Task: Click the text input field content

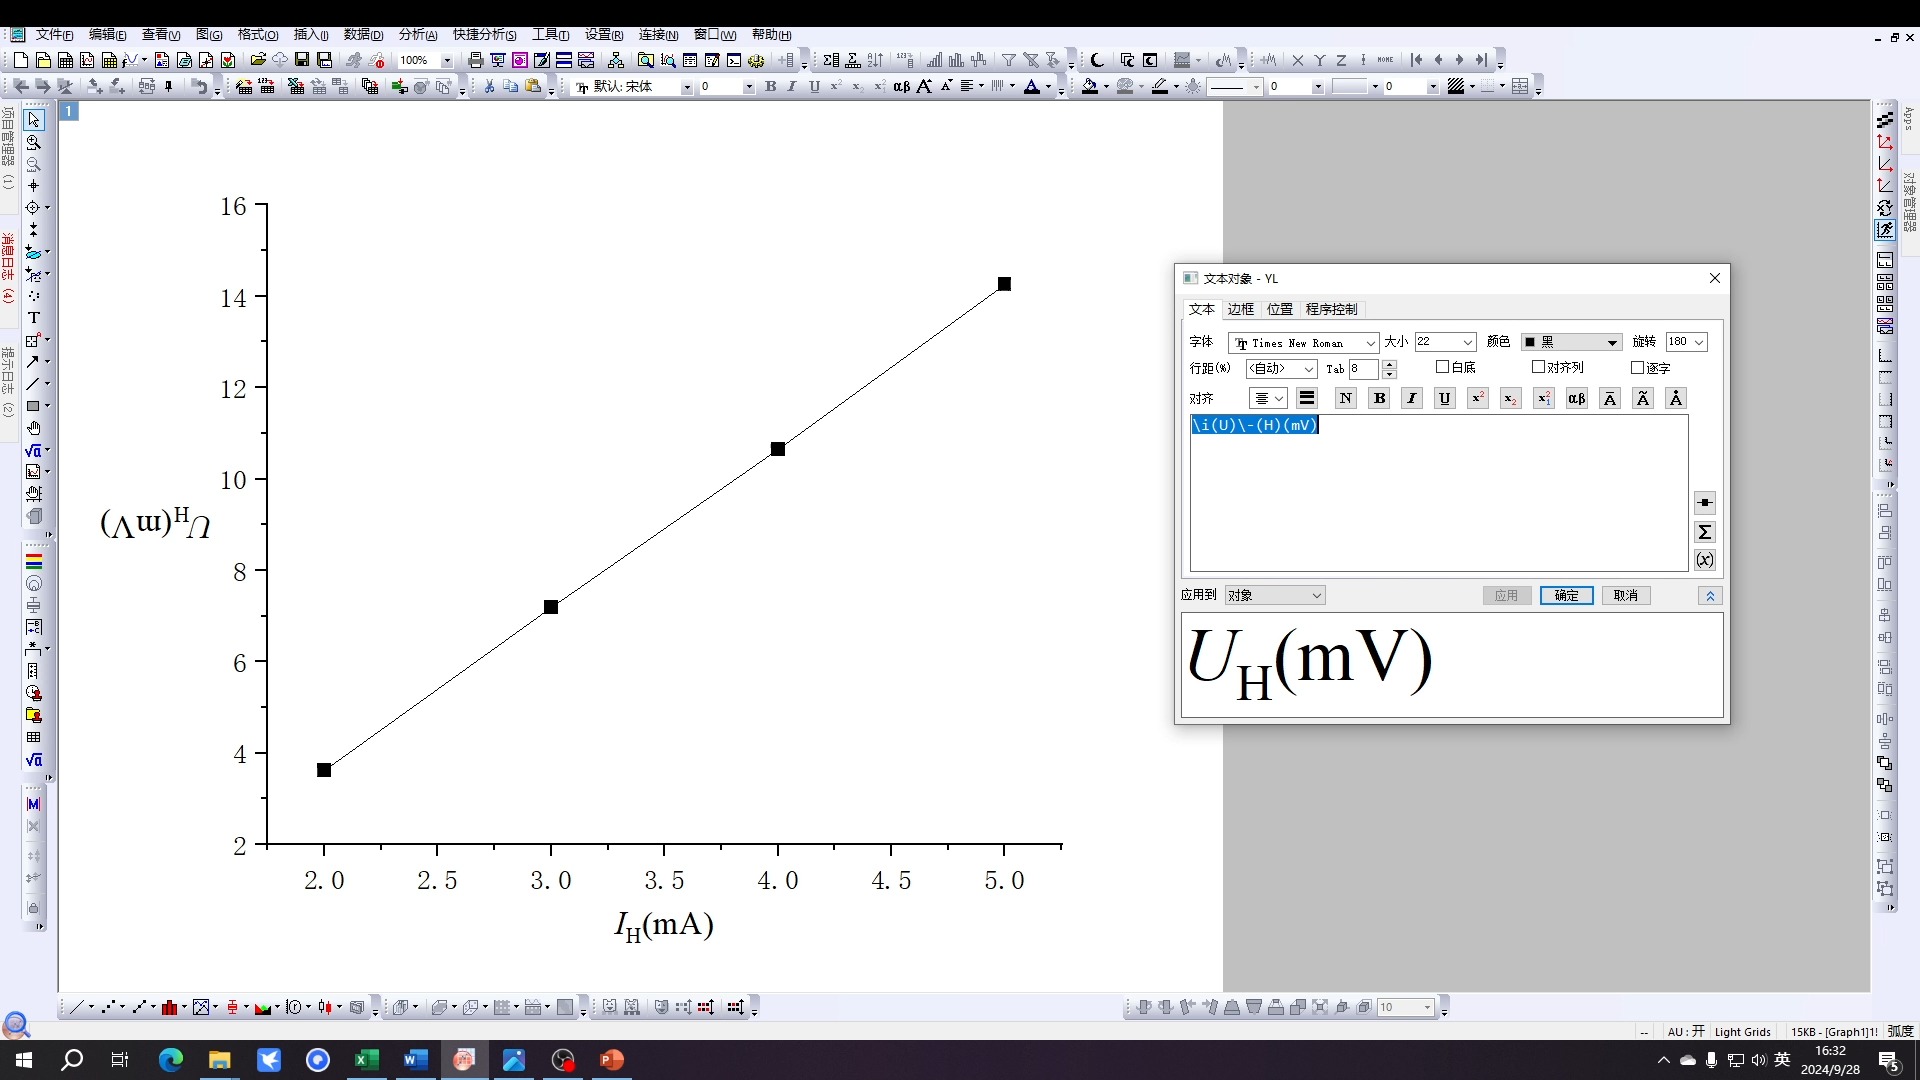Action: click(x=1253, y=423)
